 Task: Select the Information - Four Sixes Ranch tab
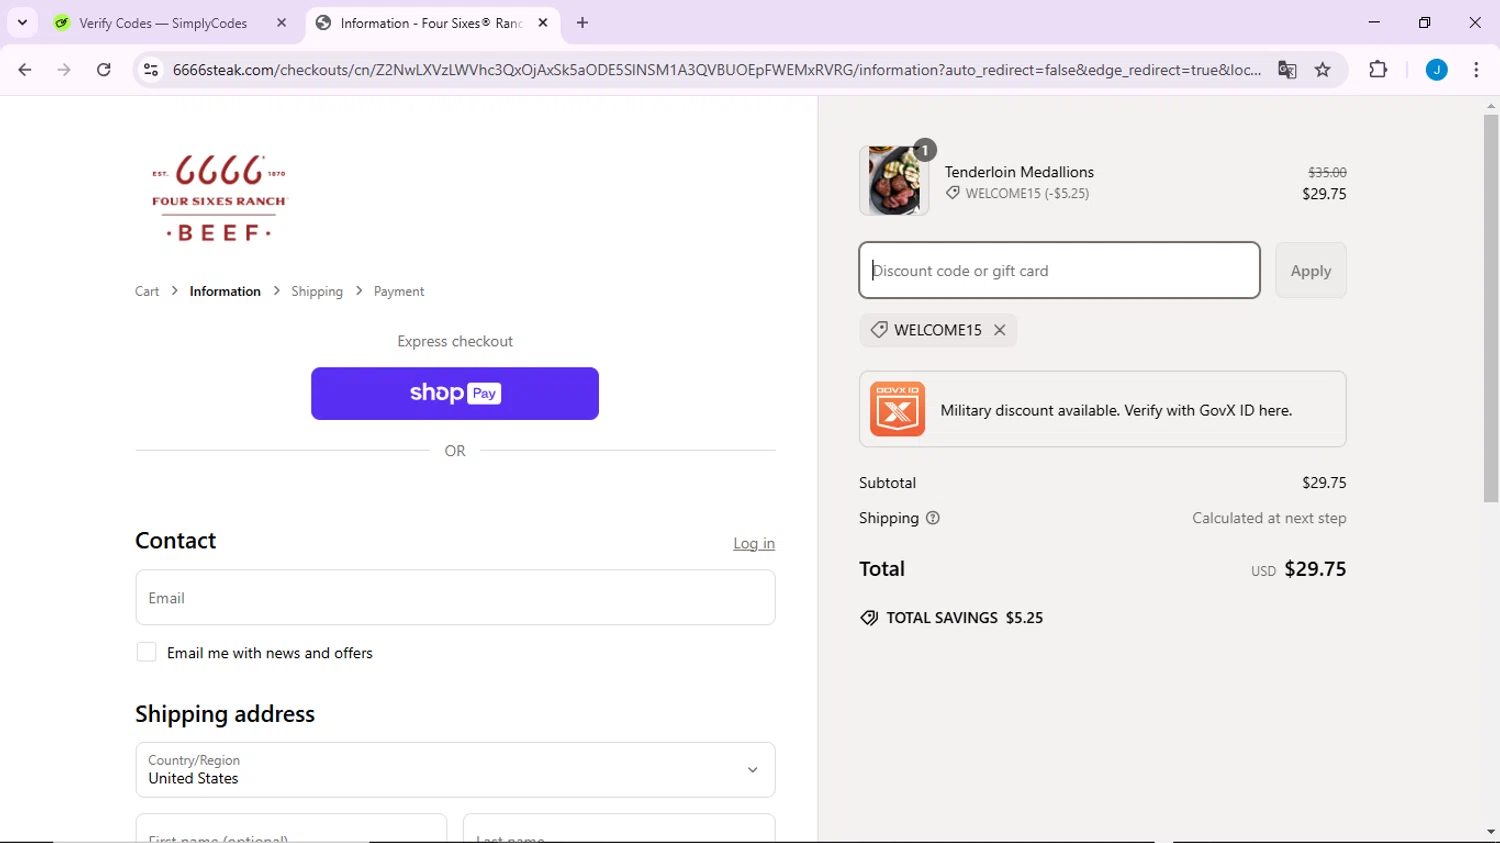click(x=433, y=23)
